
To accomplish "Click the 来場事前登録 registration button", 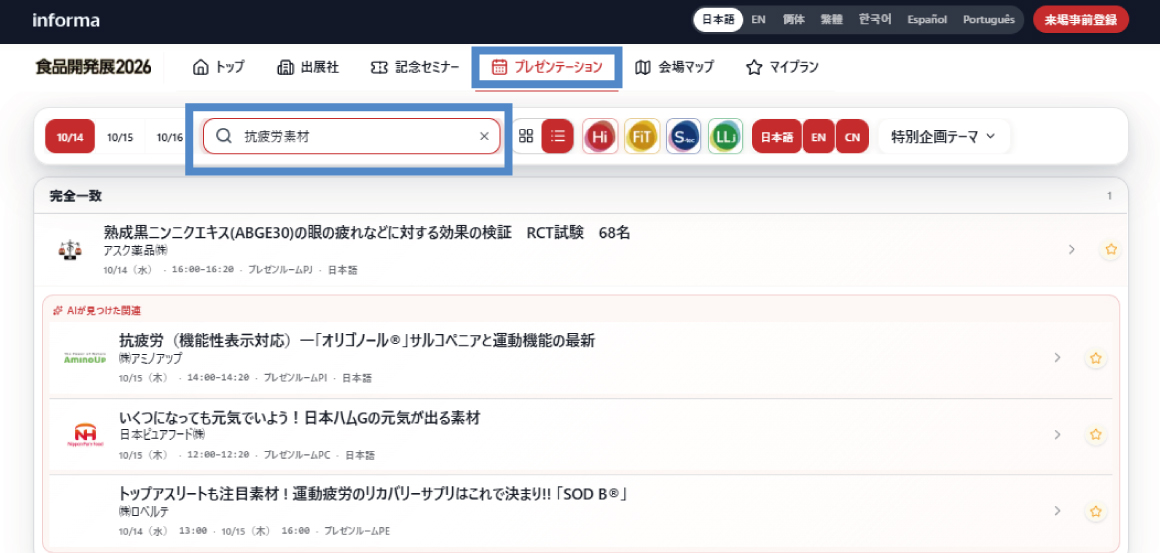I will [x=1081, y=20].
